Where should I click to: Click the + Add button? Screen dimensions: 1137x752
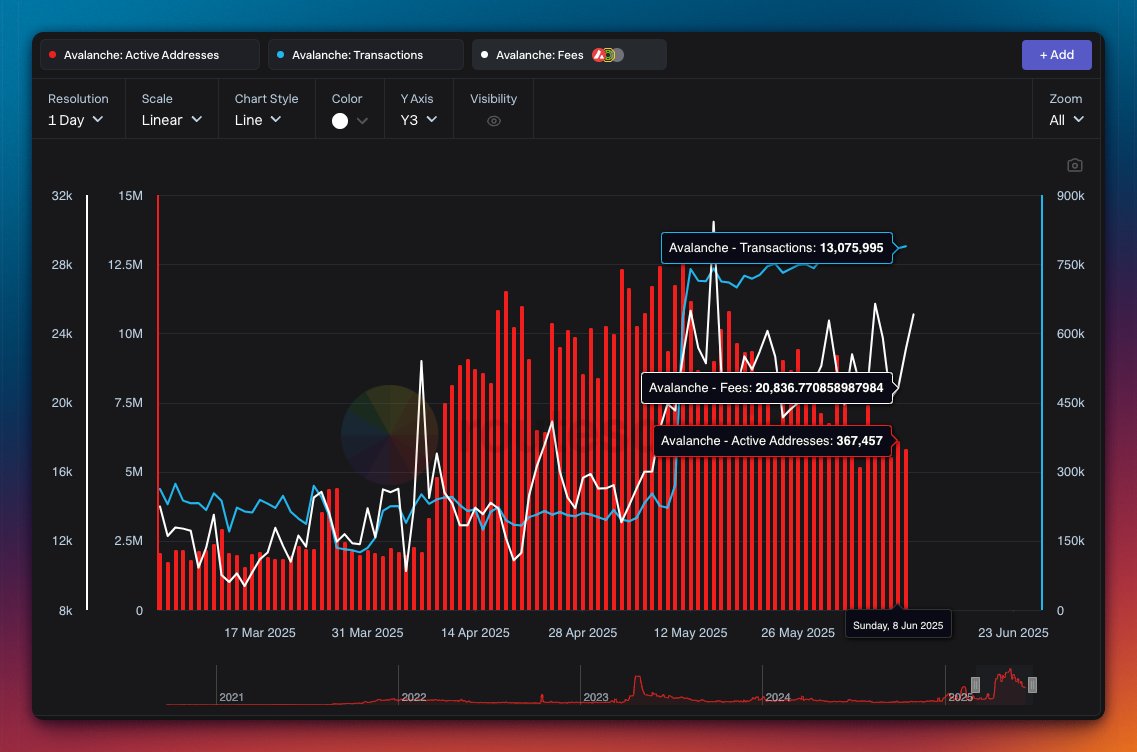click(x=1057, y=55)
